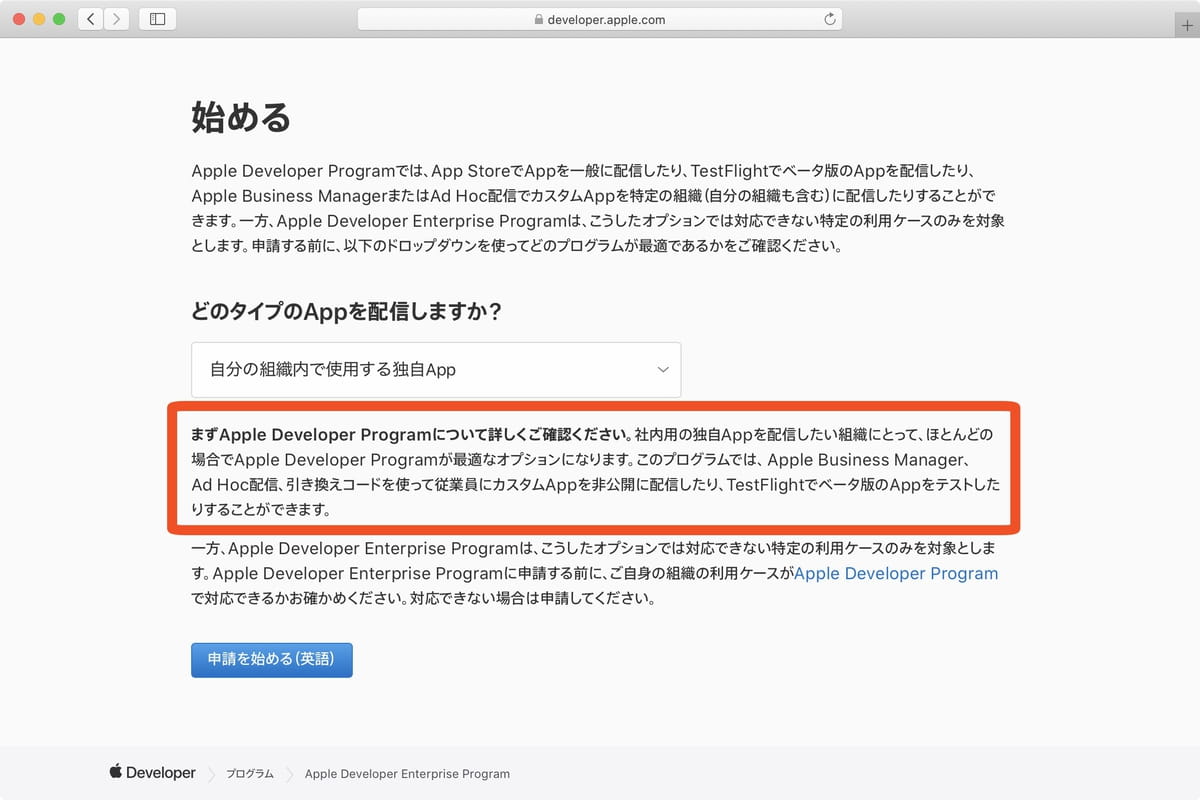Follow the Apple Developer Program link
The height and width of the screenshot is (800, 1200).
coord(896,574)
